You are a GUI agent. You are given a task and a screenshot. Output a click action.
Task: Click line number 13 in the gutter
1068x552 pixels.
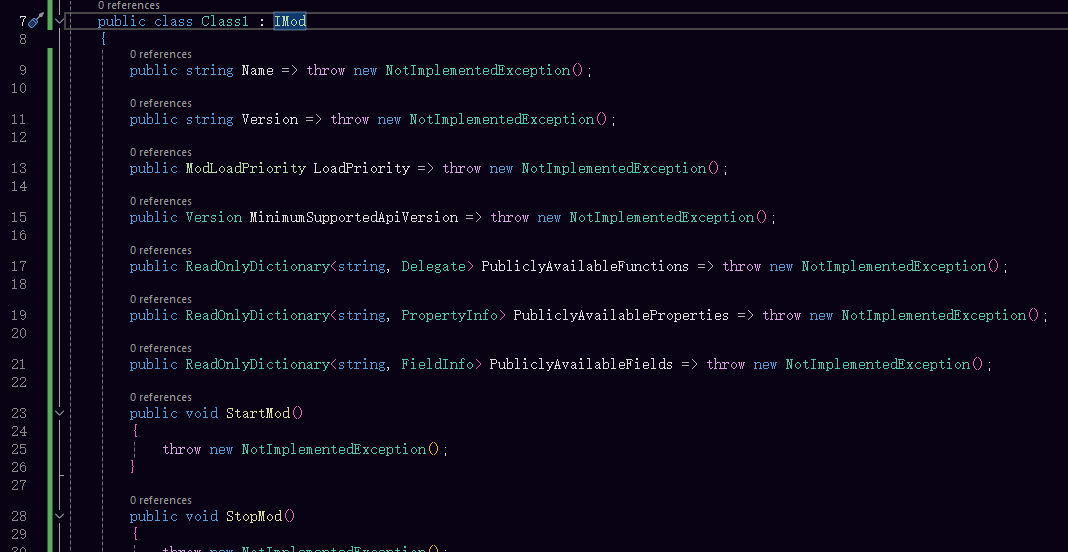[x=22, y=169]
